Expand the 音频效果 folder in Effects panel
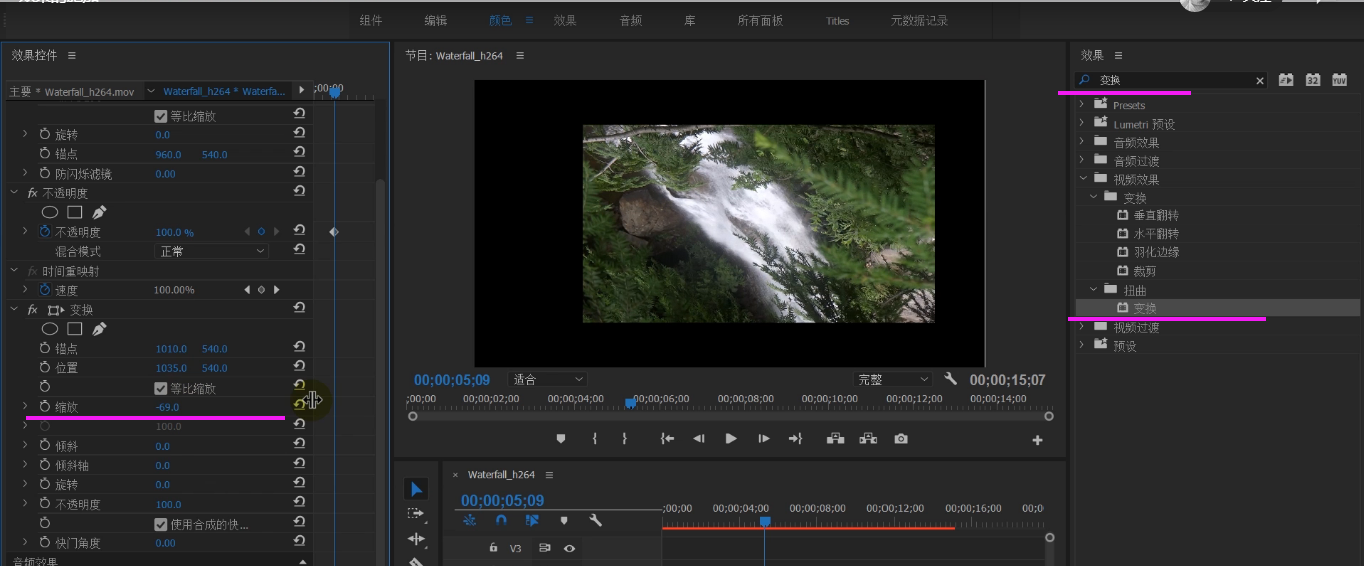The height and width of the screenshot is (566, 1364). [1082, 142]
